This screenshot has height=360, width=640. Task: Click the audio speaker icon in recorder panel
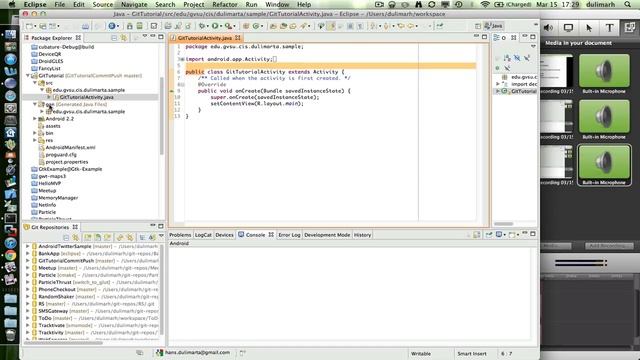[548, 28]
